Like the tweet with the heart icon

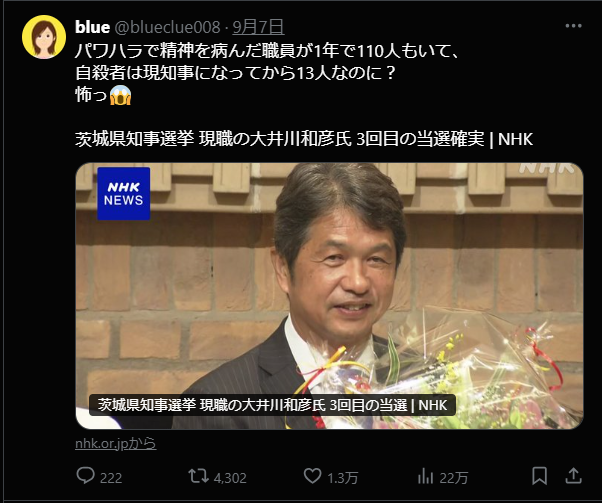click(x=311, y=476)
